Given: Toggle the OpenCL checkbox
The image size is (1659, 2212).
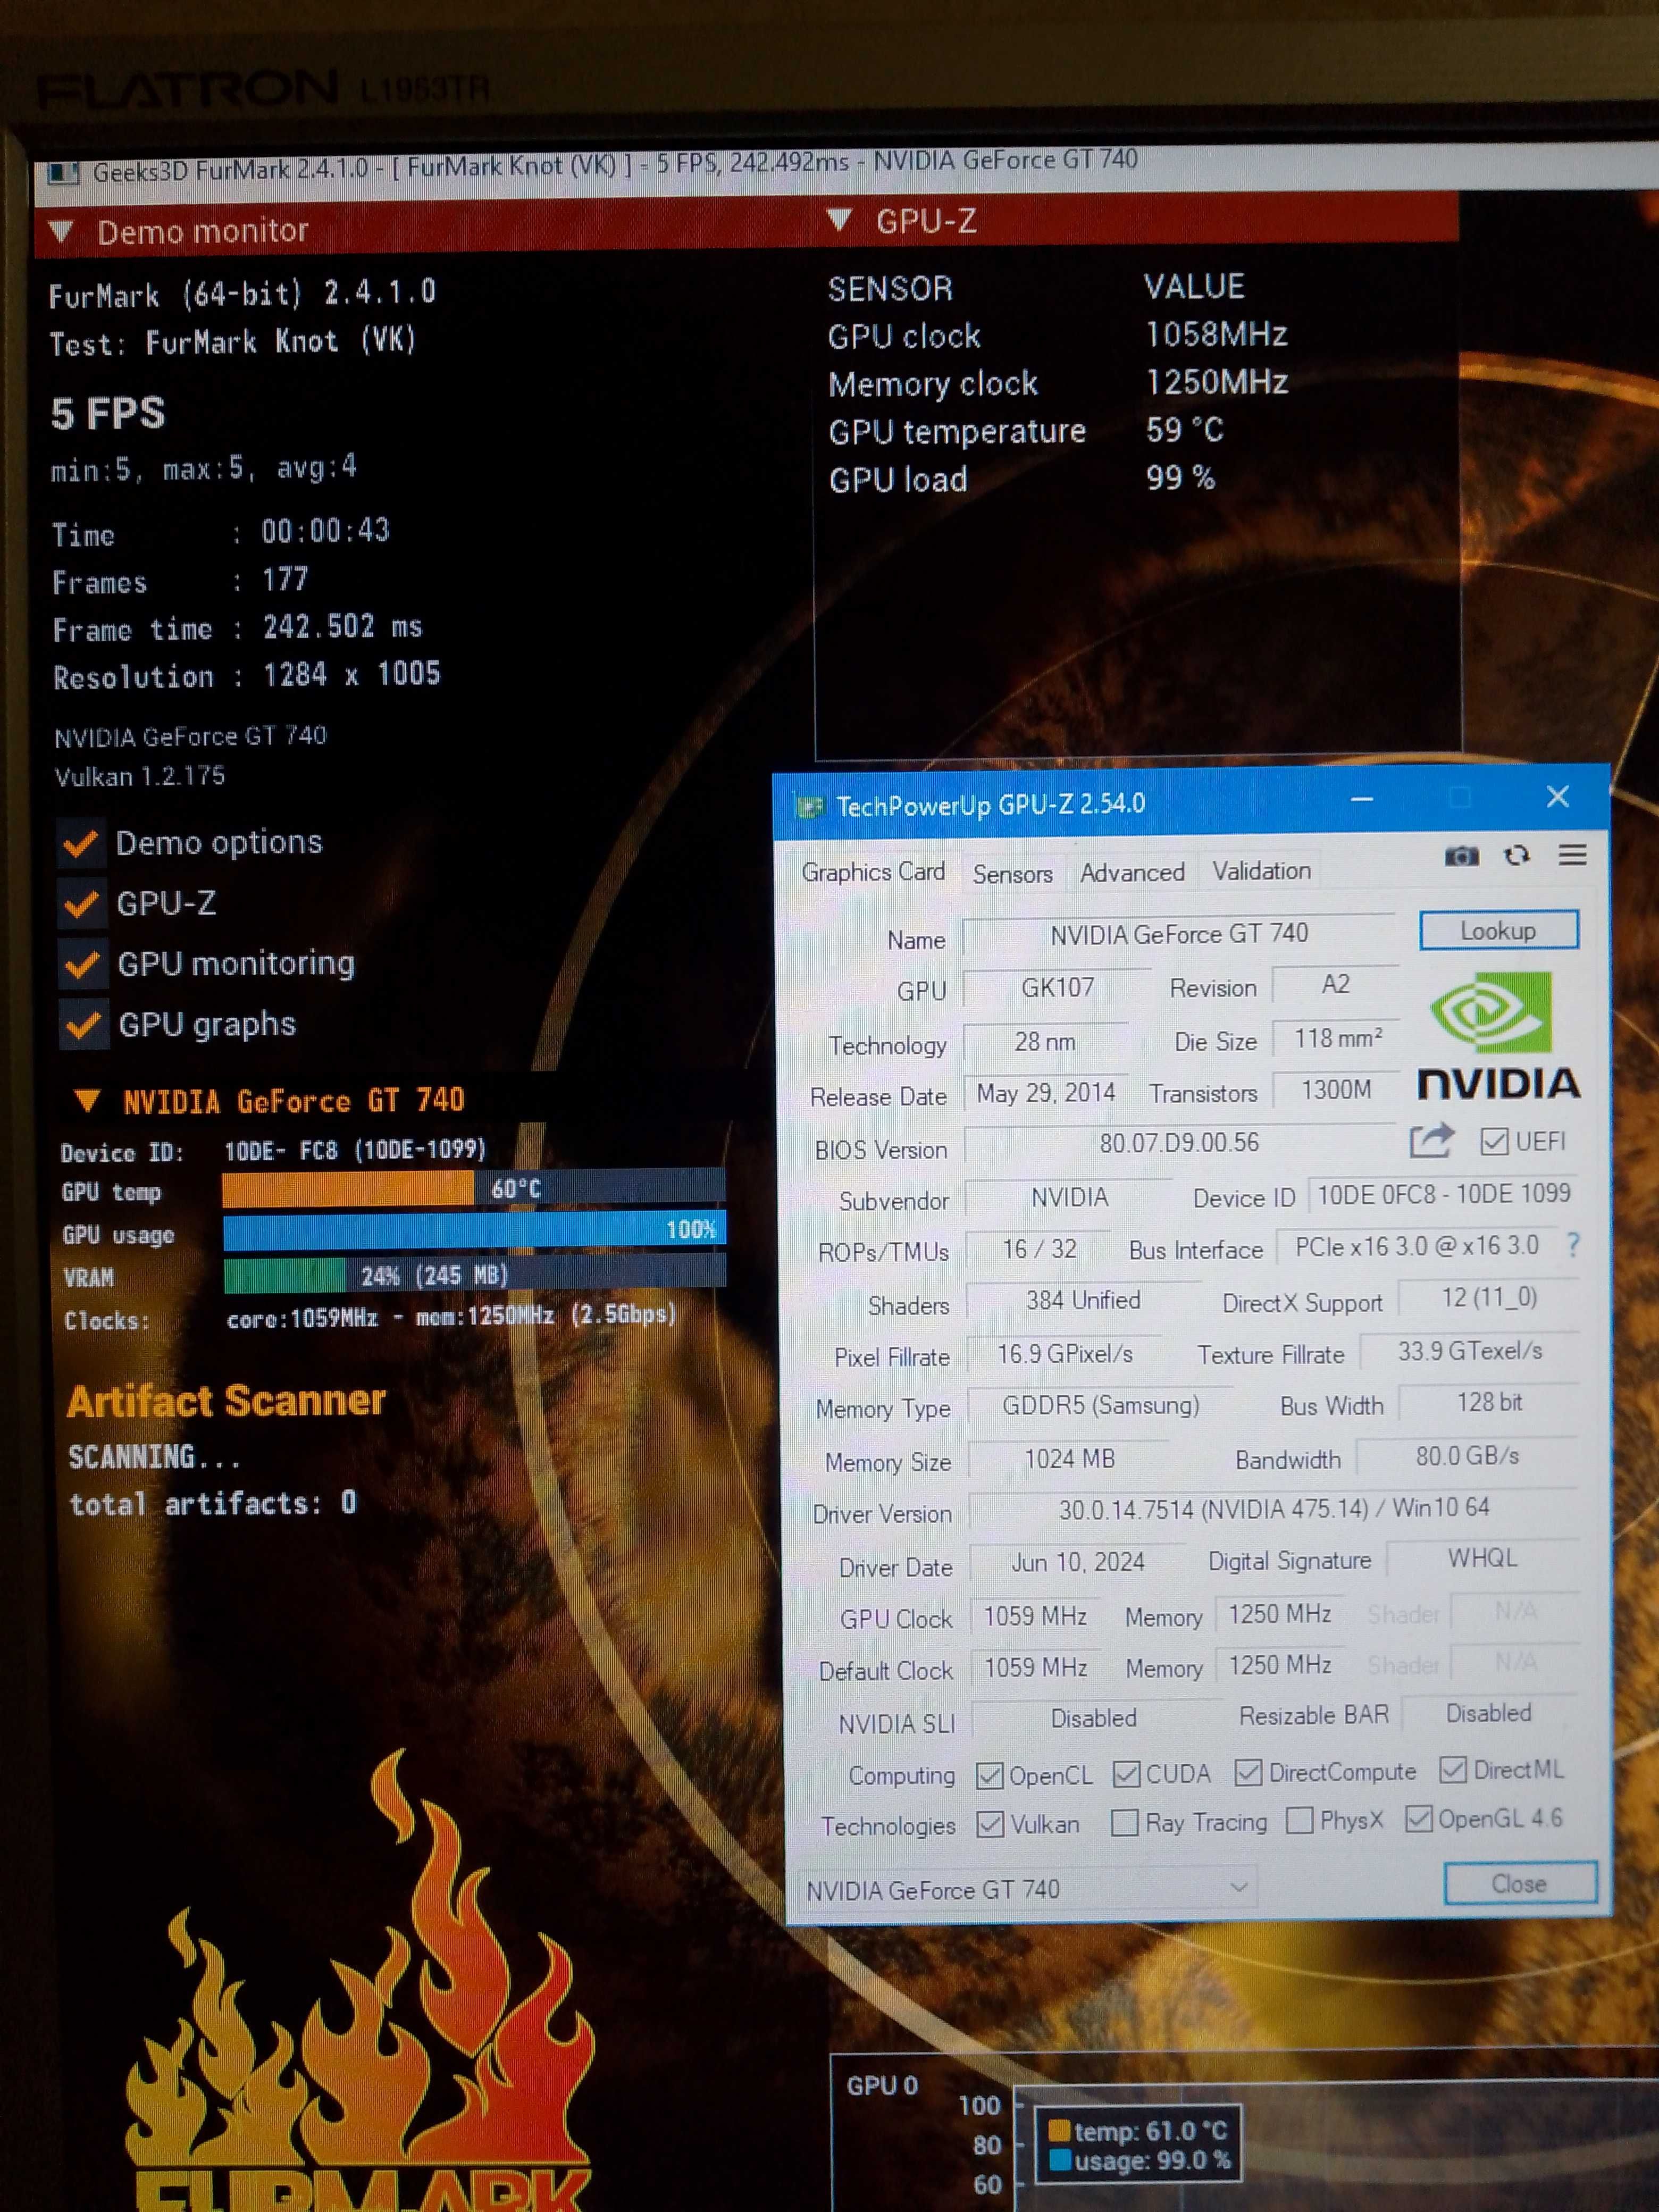Looking at the screenshot, I should [x=989, y=1776].
